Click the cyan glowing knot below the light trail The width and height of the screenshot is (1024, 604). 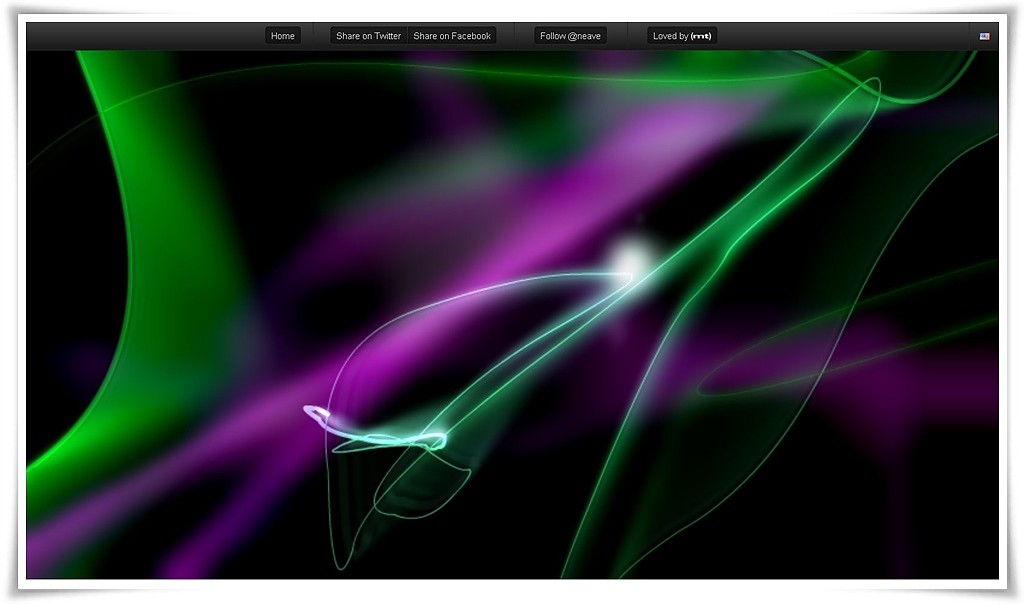pyautogui.click(x=435, y=439)
